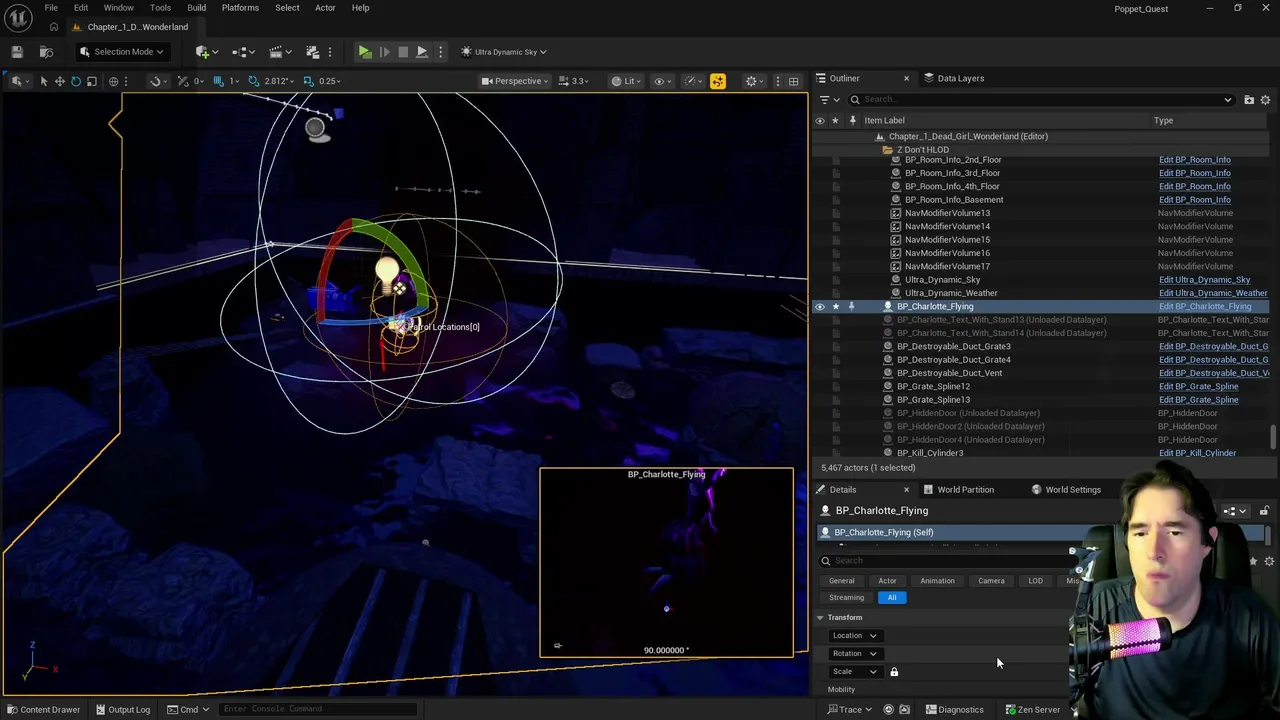Click the Edit BP_Grate_Spline link for BP_Grate_Spline12
The height and width of the screenshot is (720, 1280).
pyautogui.click(x=1198, y=387)
